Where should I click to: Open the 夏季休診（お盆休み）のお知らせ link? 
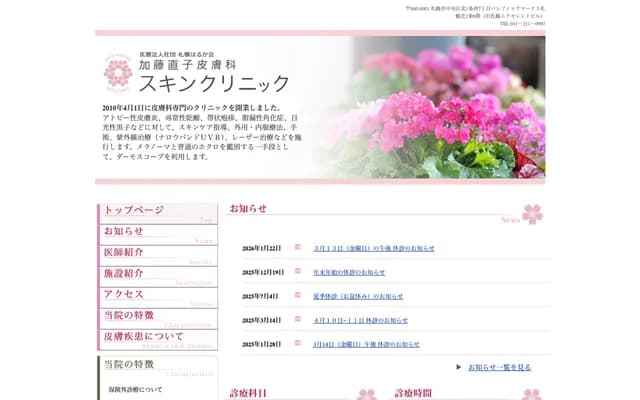point(358,296)
